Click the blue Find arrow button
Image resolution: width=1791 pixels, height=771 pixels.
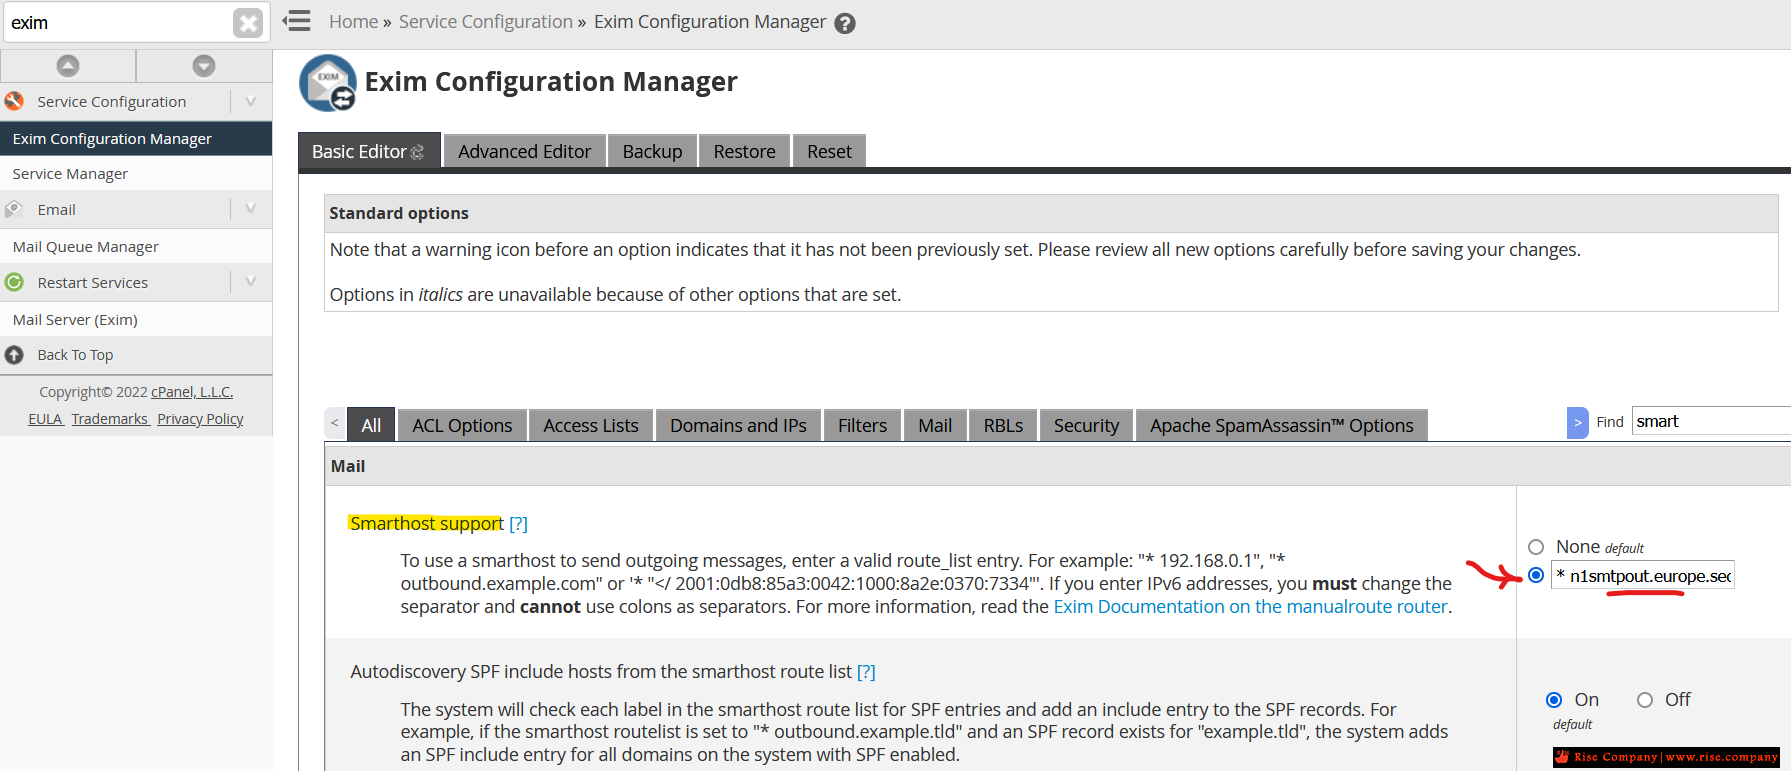1578,422
